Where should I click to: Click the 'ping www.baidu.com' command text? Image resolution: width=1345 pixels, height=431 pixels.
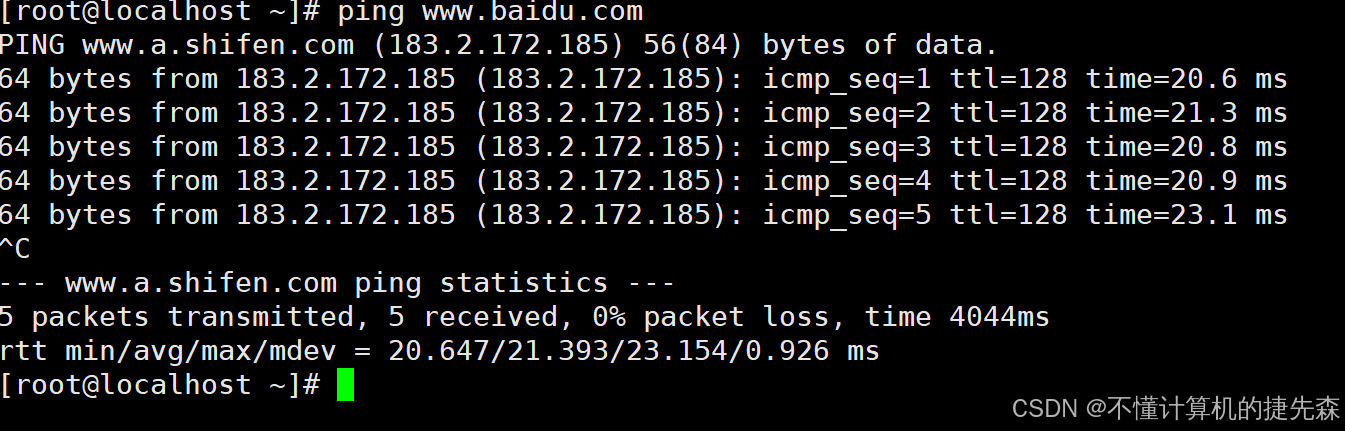click(490, 13)
